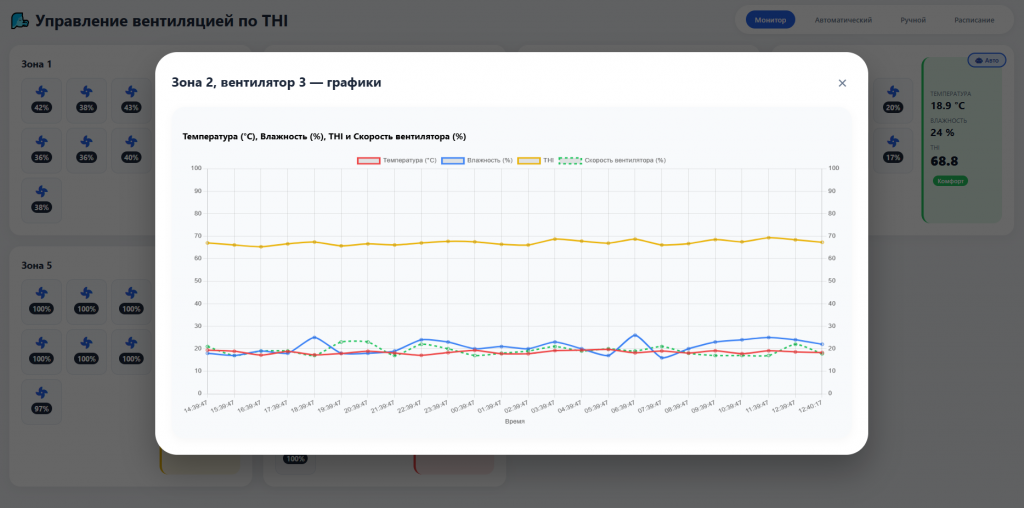
Task: Open Зона 1 fan showing 40%
Action: [x=131, y=150]
